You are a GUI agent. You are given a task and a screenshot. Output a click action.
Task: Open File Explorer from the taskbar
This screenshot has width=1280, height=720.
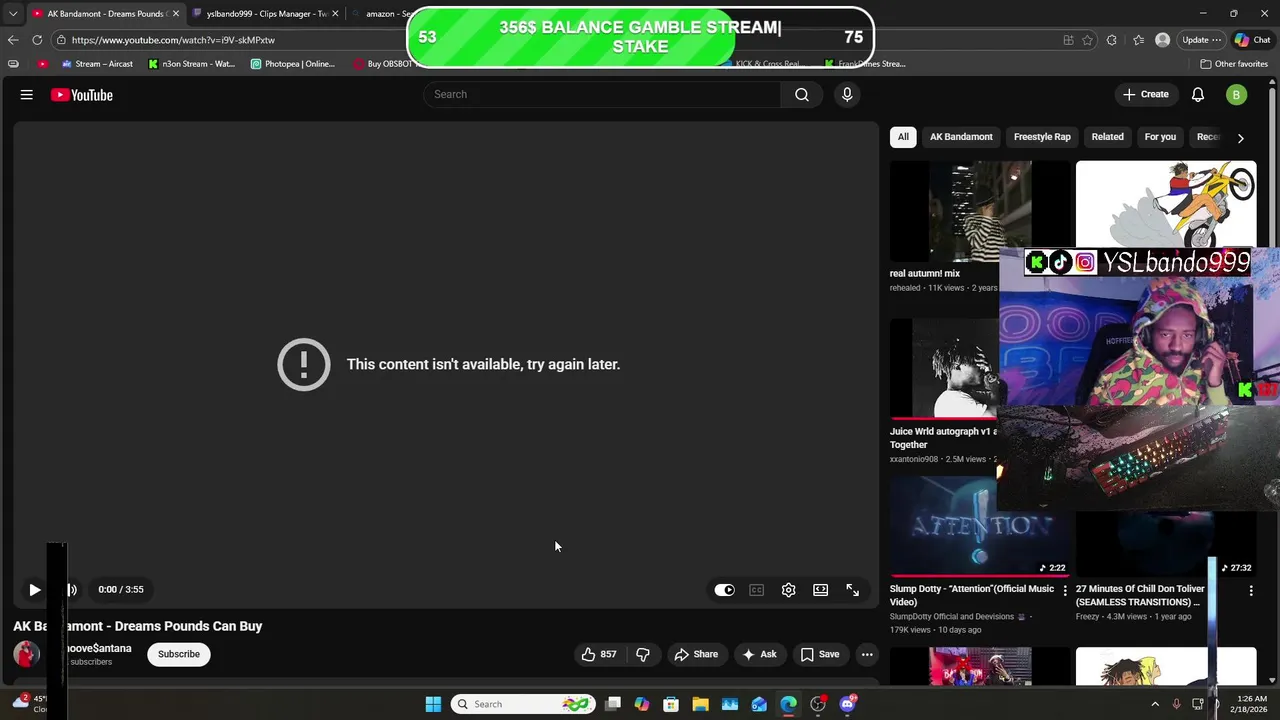tap(700, 704)
